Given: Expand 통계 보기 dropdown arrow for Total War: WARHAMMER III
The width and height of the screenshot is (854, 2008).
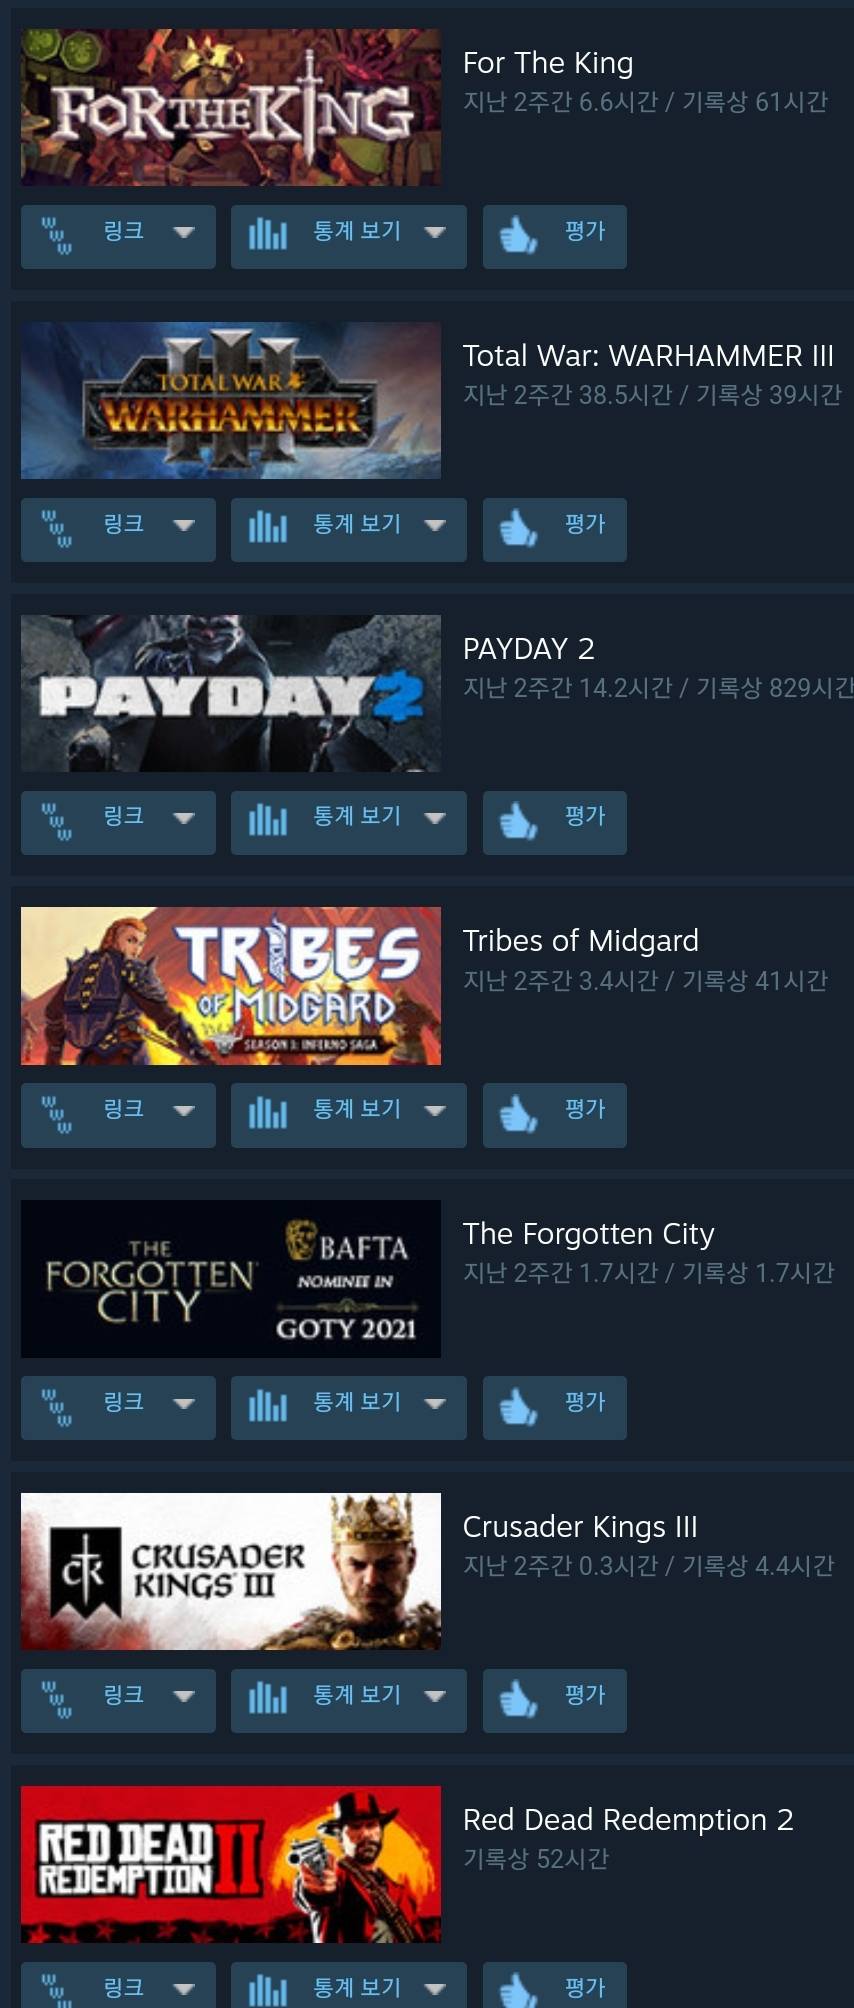Looking at the screenshot, I should [x=434, y=525].
